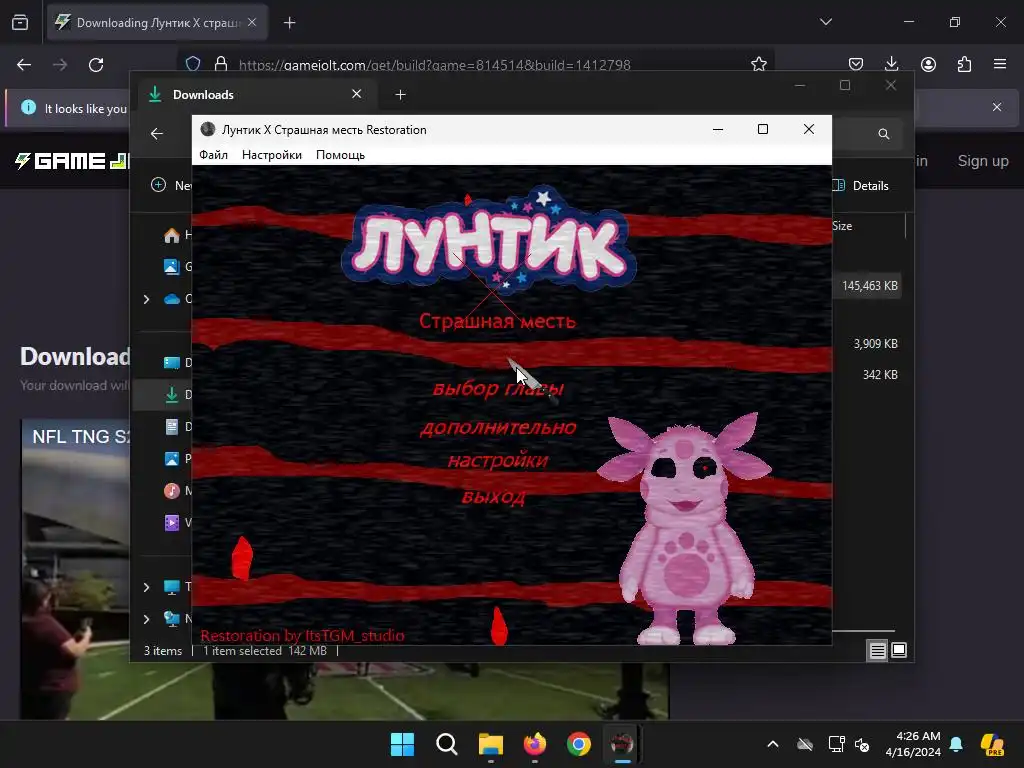Open Firefox Pocket save icon
The width and height of the screenshot is (1024, 768).
coord(856,64)
